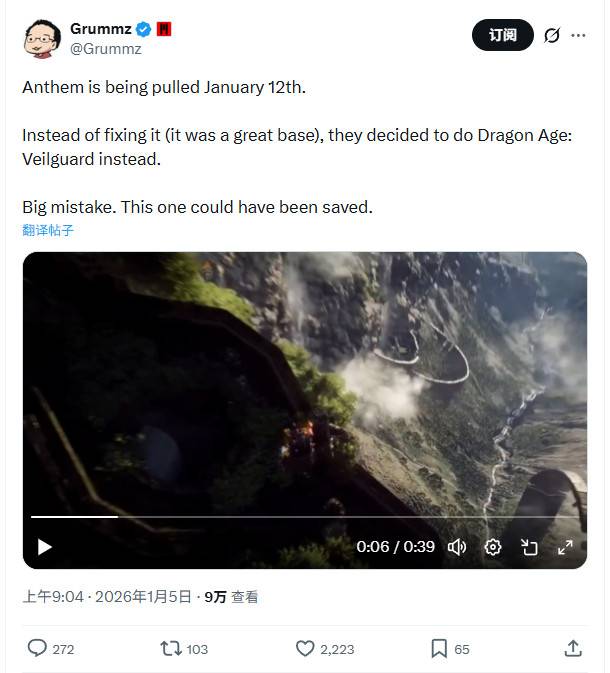Mute the video volume
Screen dimensions: 610x673
pyautogui.click(x=457, y=547)
